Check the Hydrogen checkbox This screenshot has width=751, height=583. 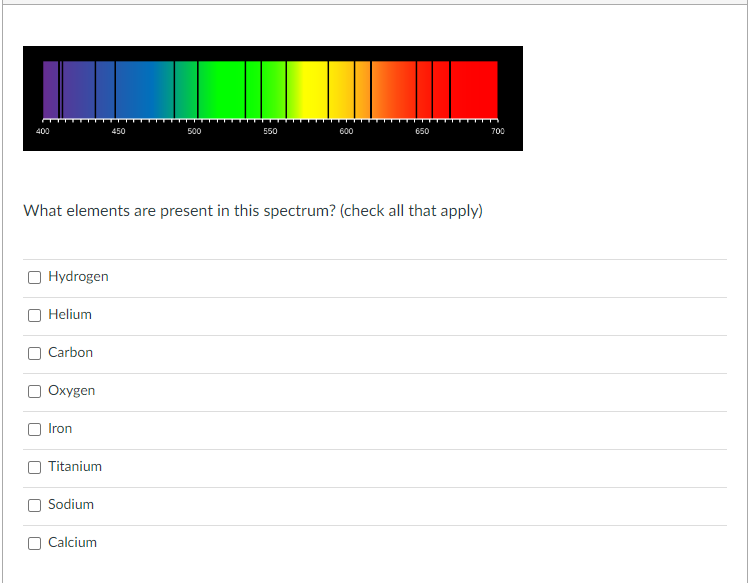pos(34,277)
